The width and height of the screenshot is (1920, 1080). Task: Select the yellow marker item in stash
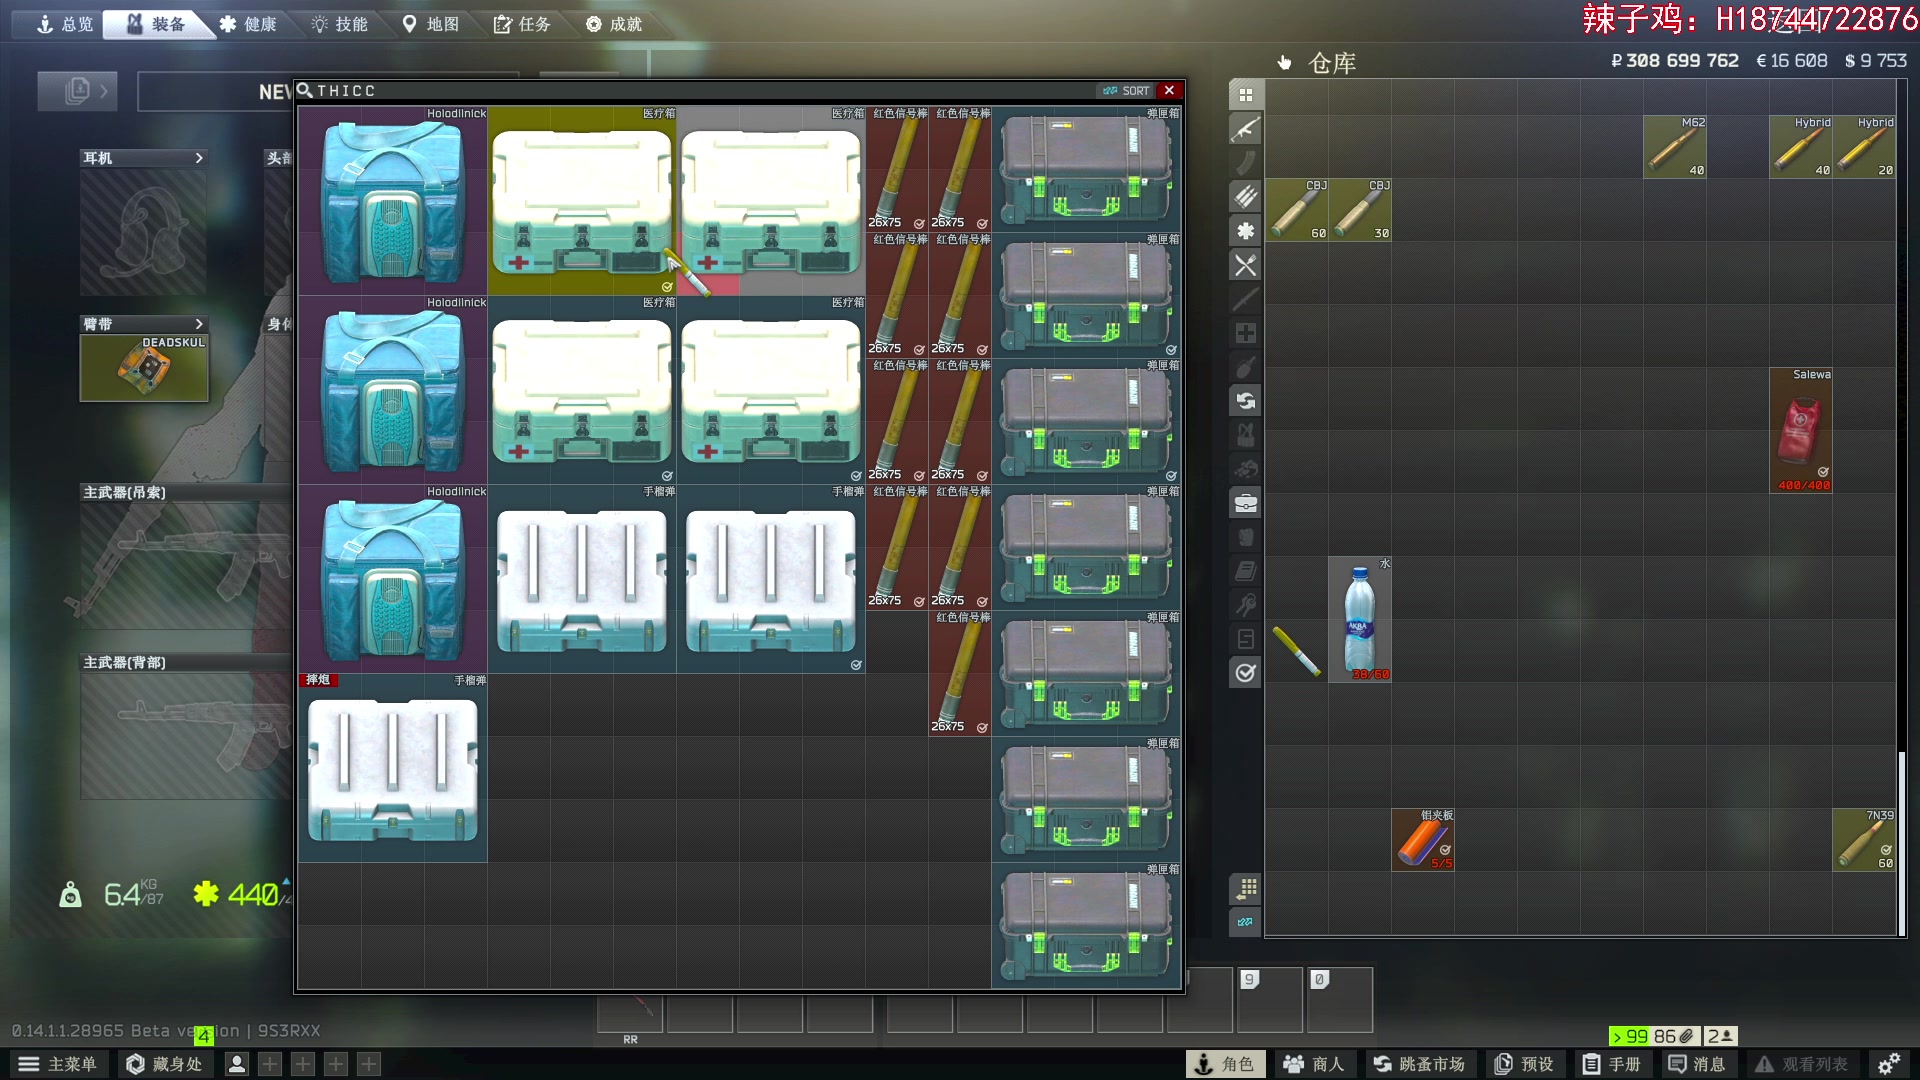tap(1297, 651)
